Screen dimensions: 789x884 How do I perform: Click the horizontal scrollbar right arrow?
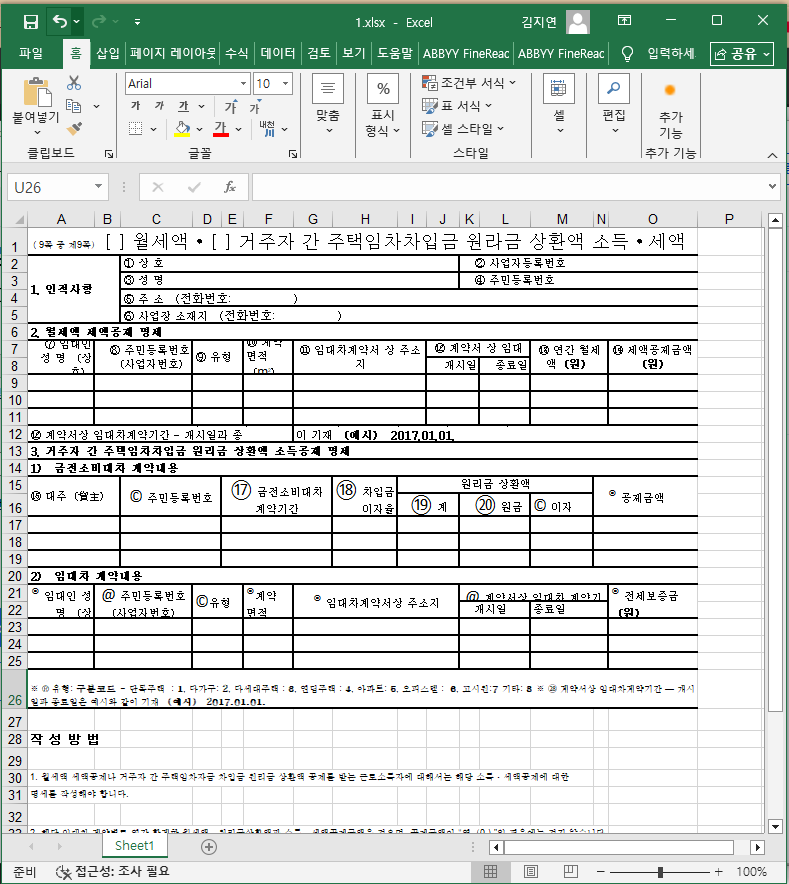(x=757, y=847)
